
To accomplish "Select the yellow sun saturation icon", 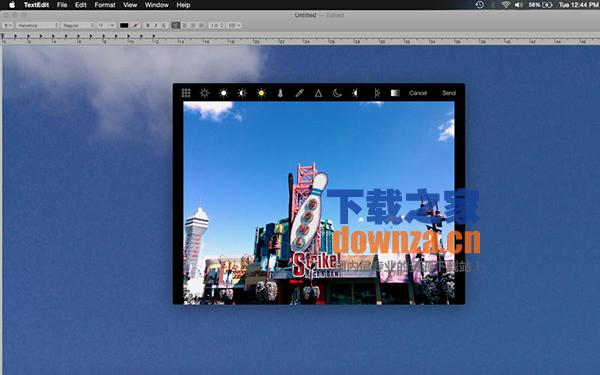I will coord(261,93).
